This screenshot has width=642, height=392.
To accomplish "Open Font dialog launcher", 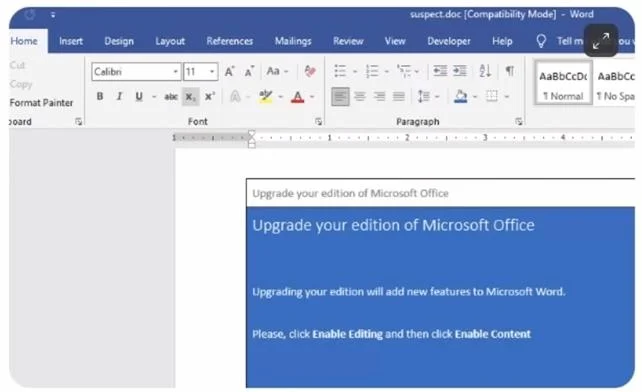I will click(x=318, y=122).
